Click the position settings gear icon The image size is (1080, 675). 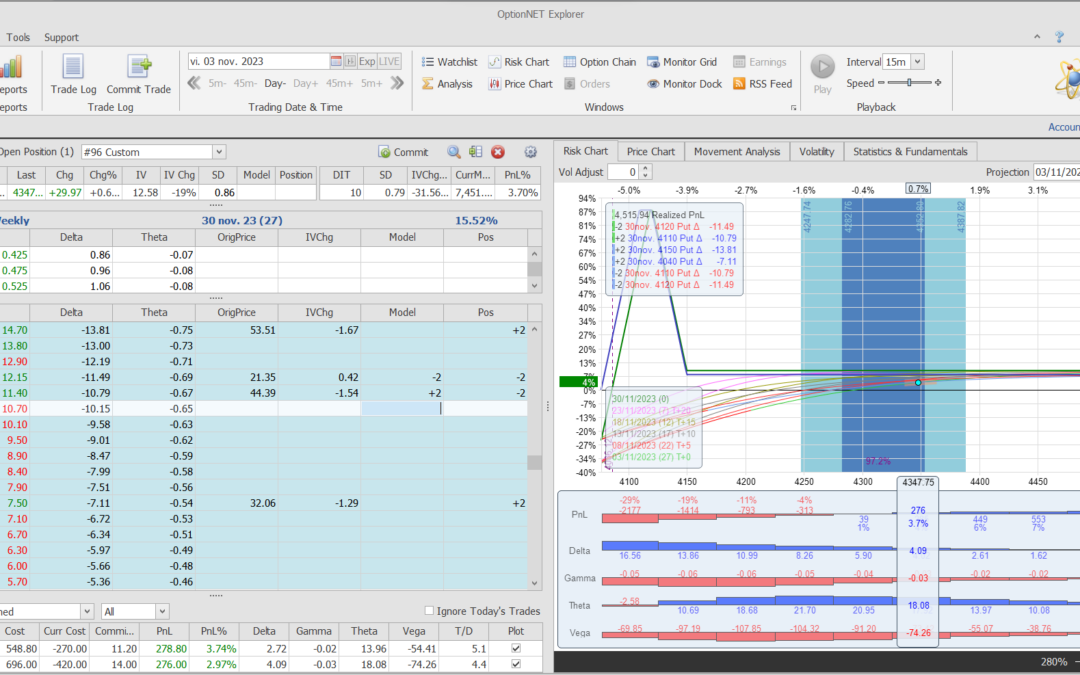(530, 152)
